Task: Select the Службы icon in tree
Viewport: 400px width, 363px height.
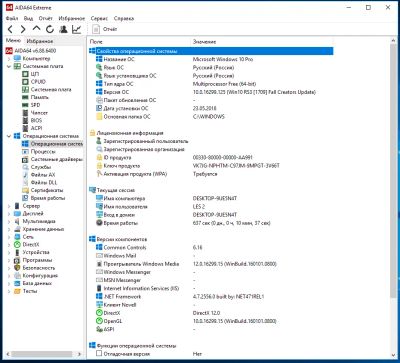Action: point(25,167)
